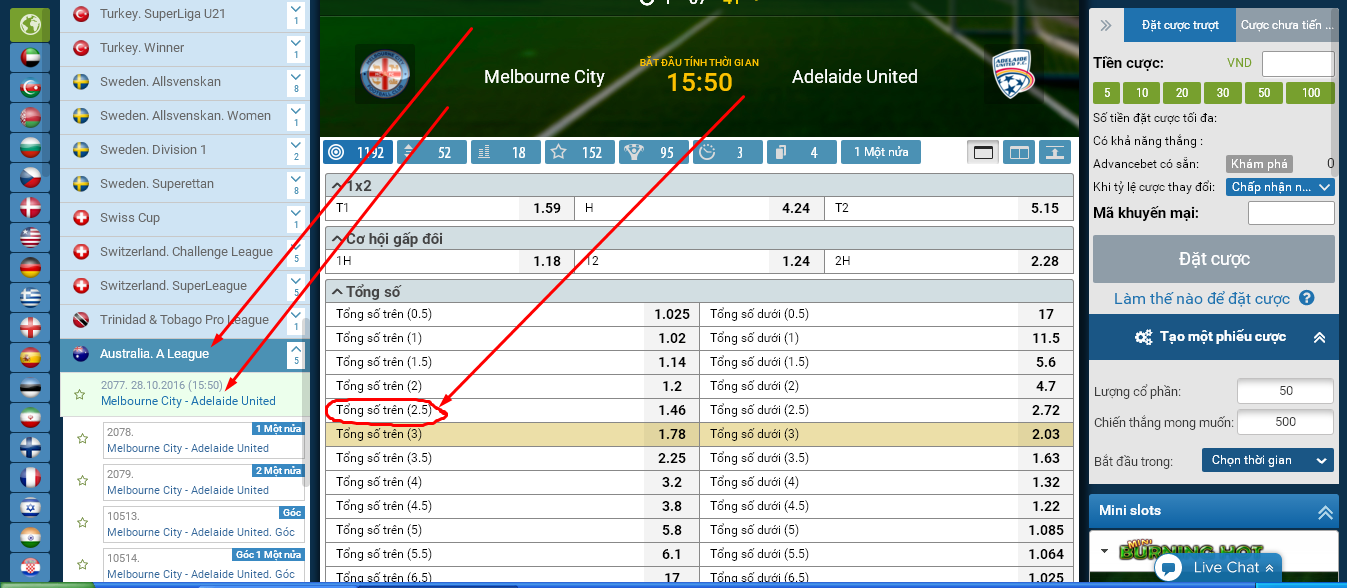The height and width of the screenshot is (588, 1347).
Task: Favorite match 2077 Melbourne City - Adelaide United
Action: (80, 394)
